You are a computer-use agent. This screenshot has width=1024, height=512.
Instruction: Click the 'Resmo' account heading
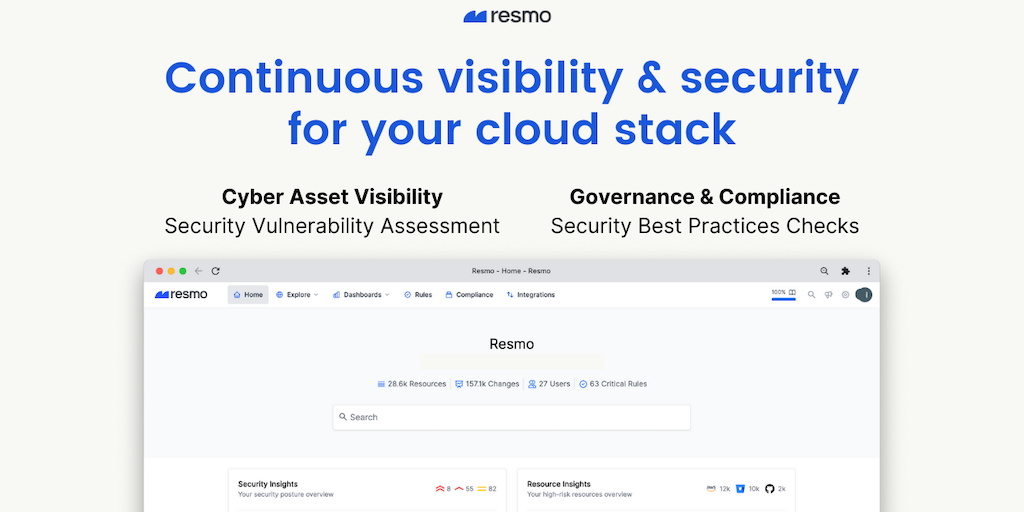coord(511,344)
